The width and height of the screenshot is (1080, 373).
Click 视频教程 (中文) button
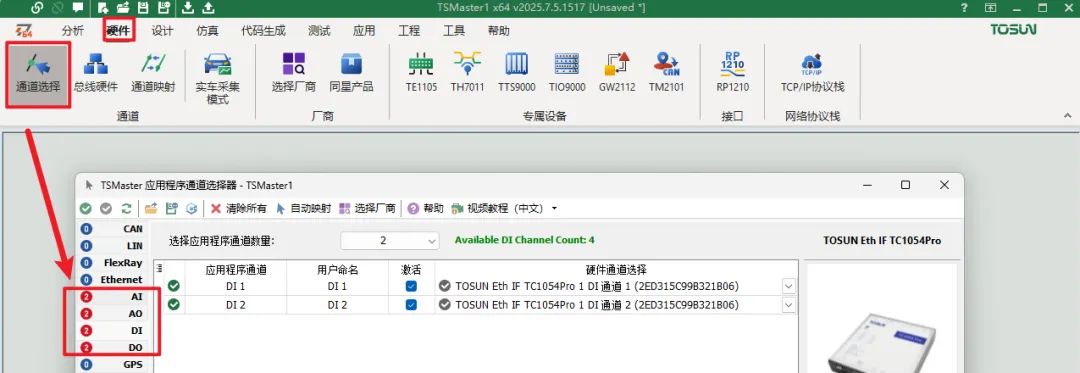497,209
